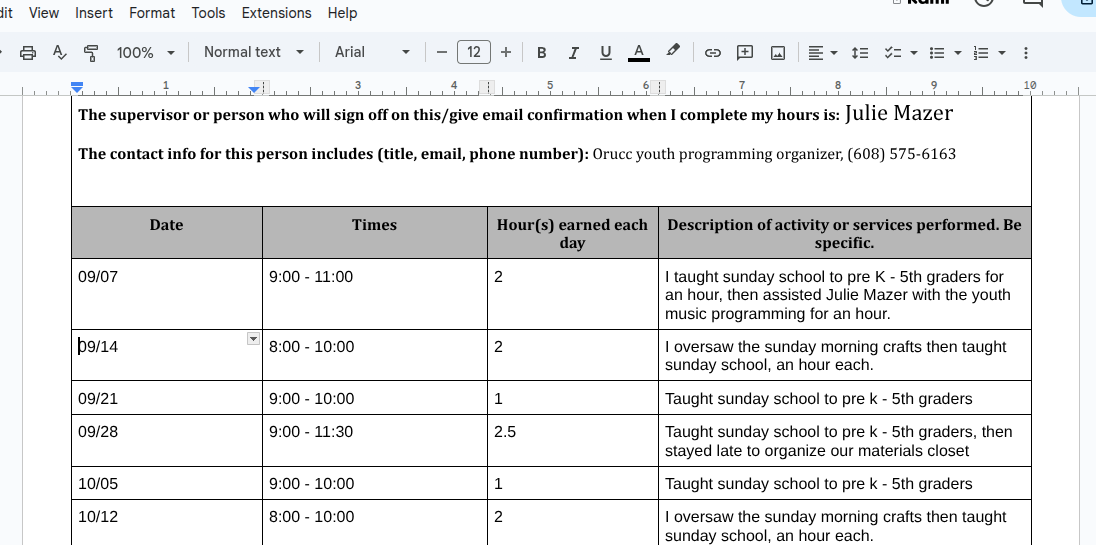Toggle underline formatting
The image size is (1096, 545).
click(x=605, y=52)
